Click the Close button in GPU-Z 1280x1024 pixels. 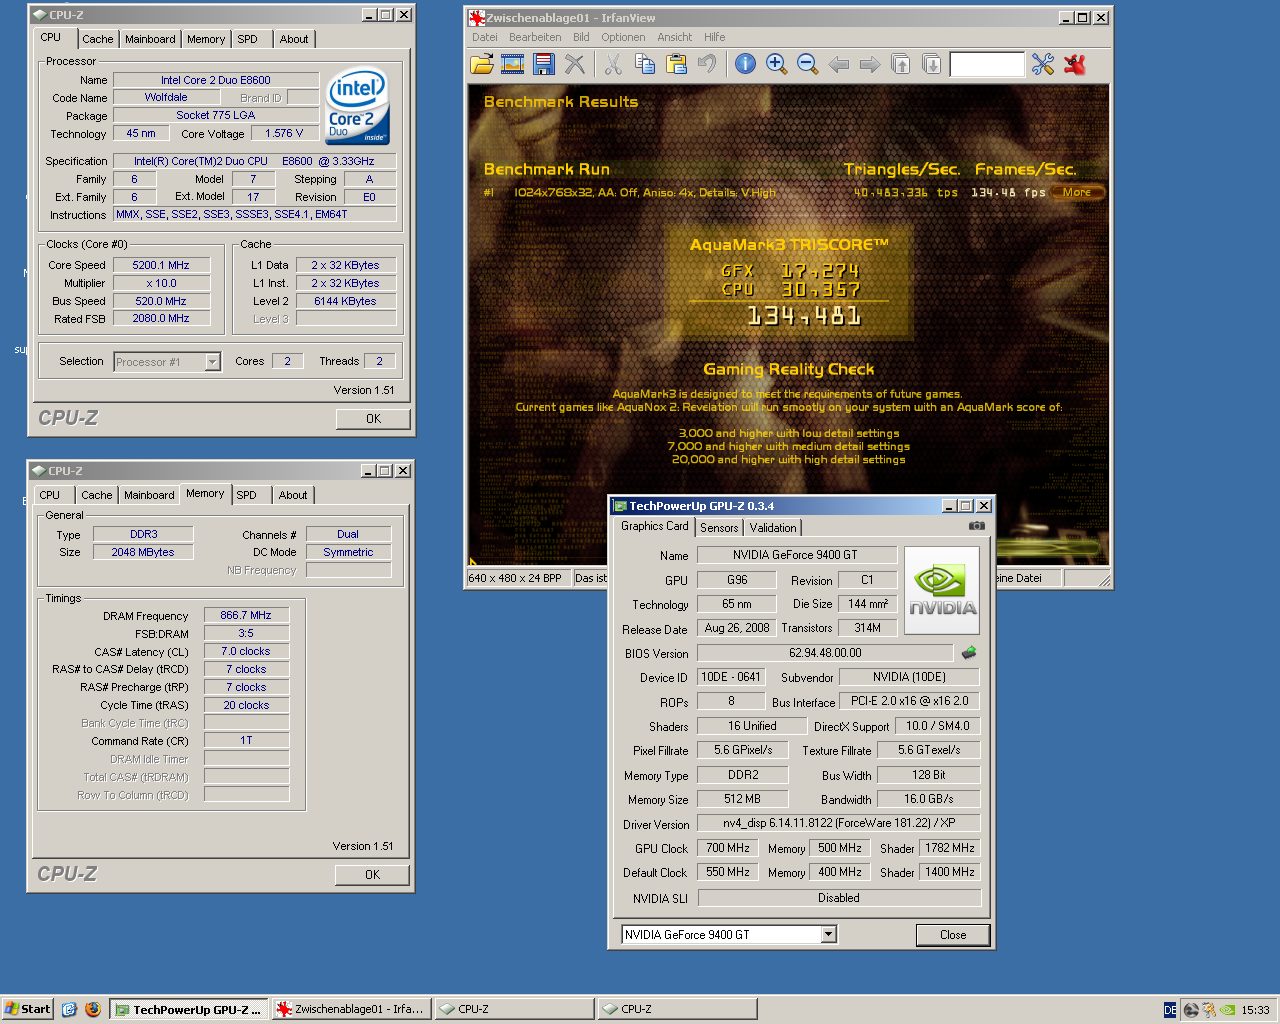953,935
